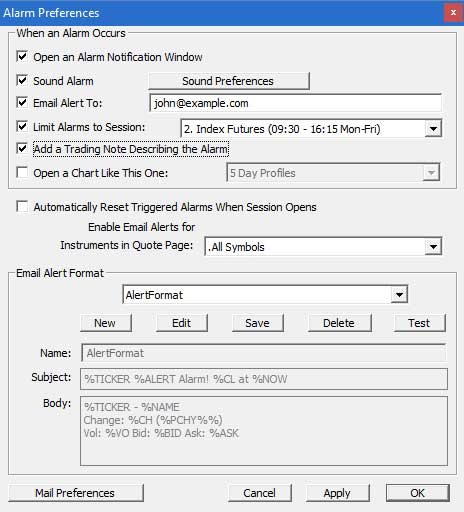This screenshot has height=512, width=464.
Task: Open Mail Preferences
Action: (76, 493)
